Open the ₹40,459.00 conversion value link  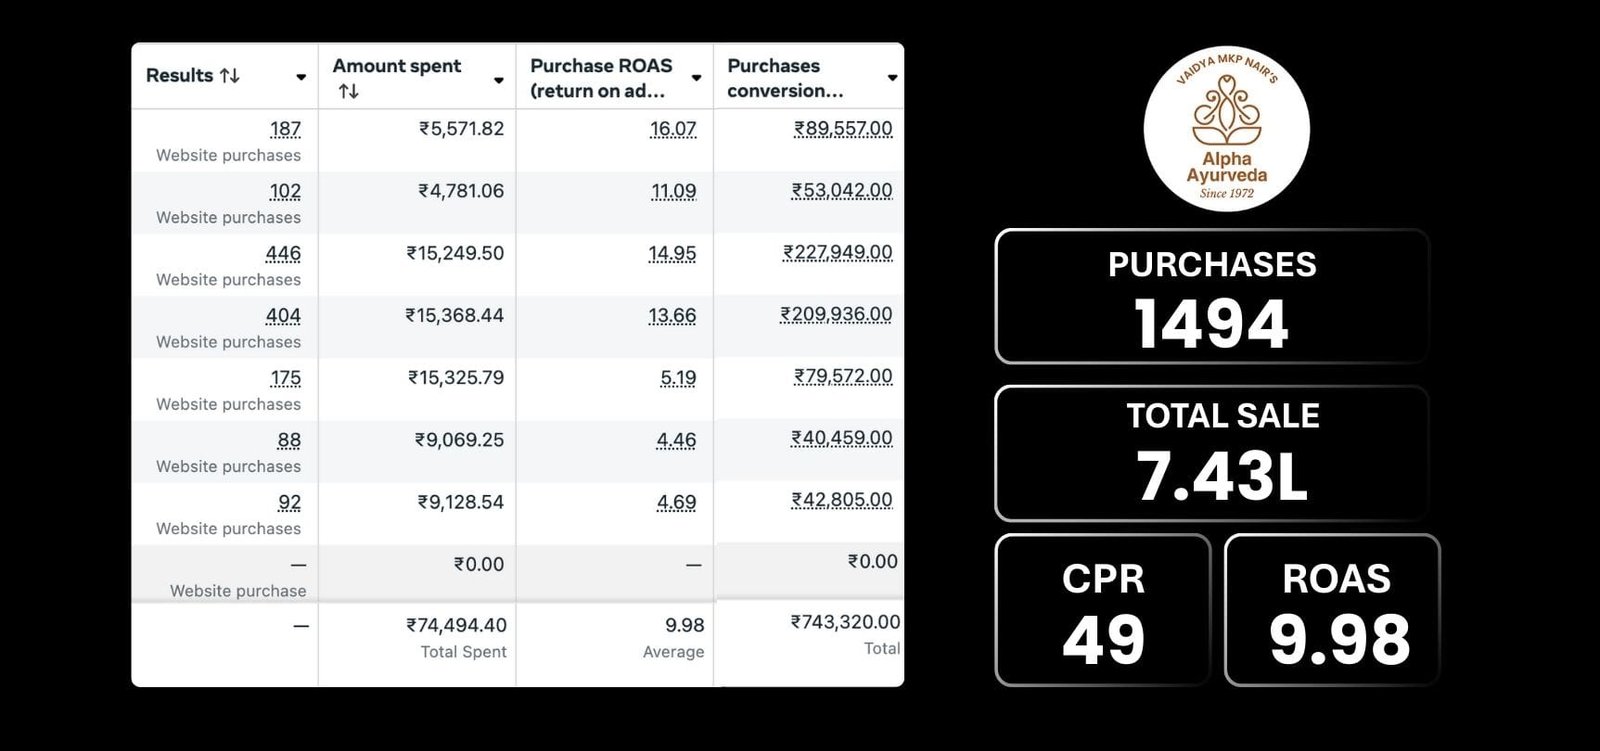tap(842, 438)
